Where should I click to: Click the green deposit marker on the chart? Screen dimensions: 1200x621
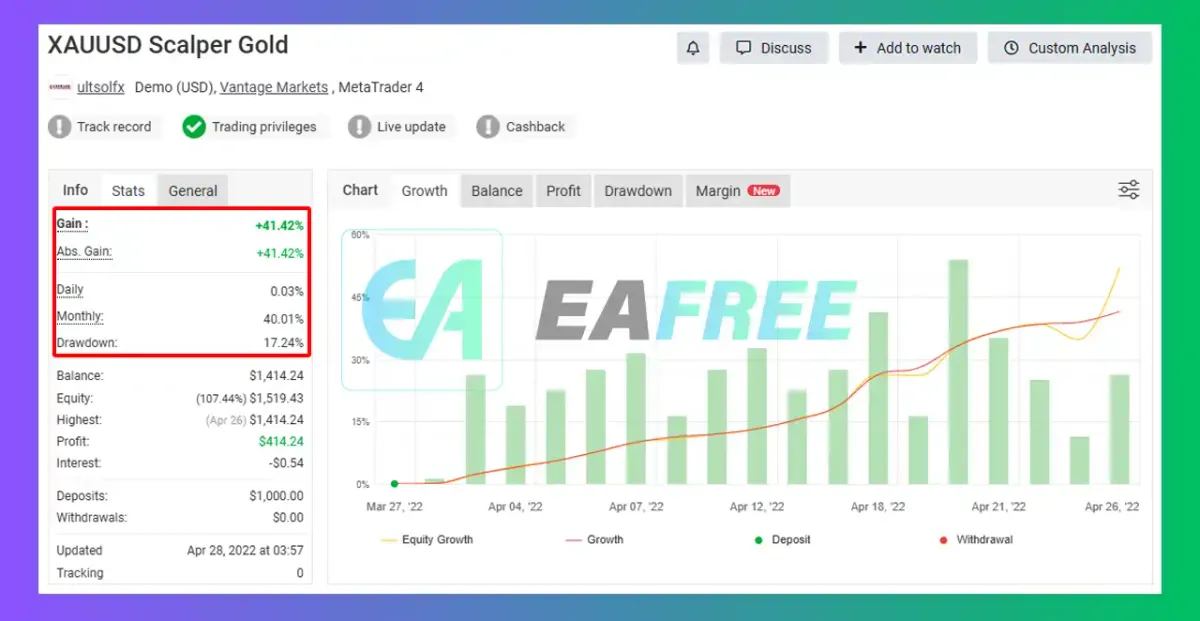coord(395,484)
